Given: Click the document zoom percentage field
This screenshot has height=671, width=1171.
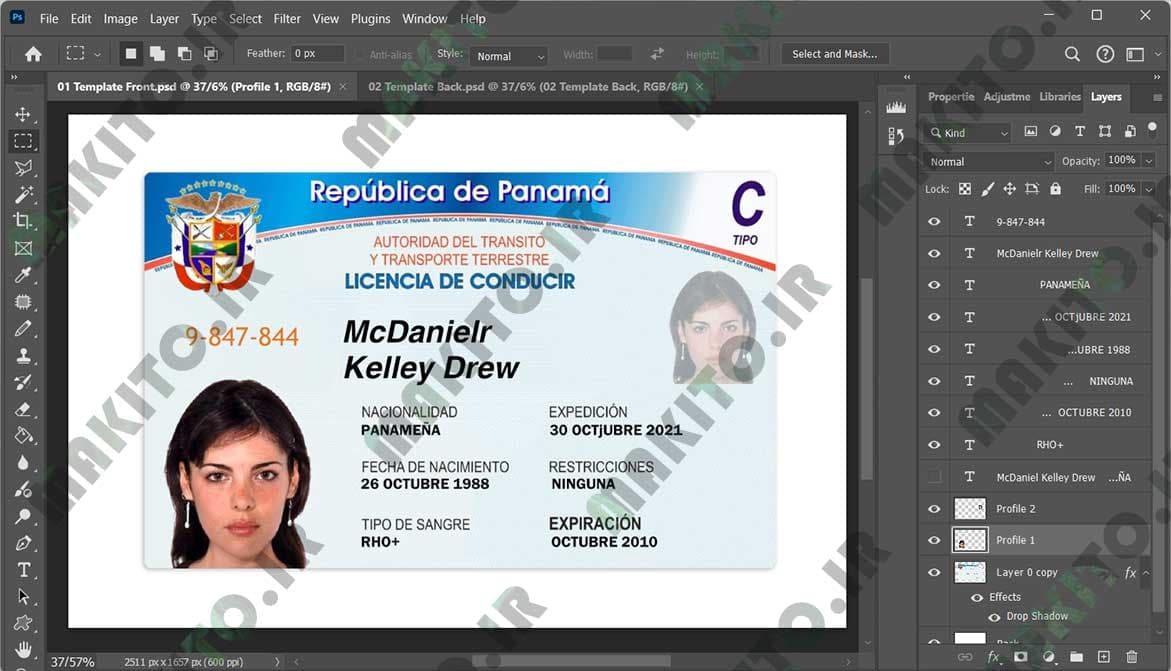Looking at the screenshot, I should point(72,662).
